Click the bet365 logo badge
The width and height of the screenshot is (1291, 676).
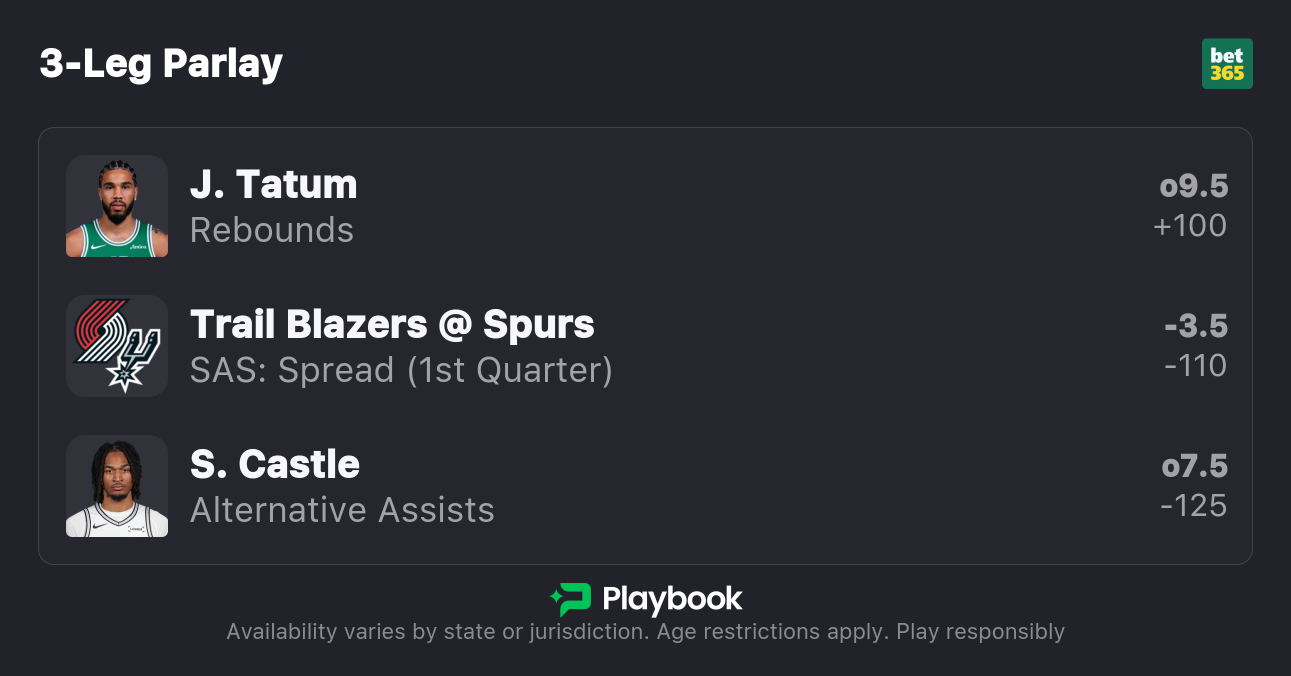click(x=1227, y=64)
